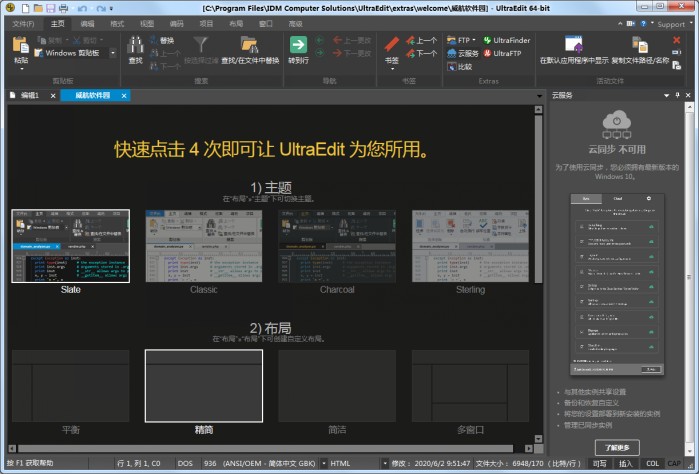This screenshot has height=474, width=699.
Task: Select the Charcoal theme thumbnail
Action: point(336,246)
